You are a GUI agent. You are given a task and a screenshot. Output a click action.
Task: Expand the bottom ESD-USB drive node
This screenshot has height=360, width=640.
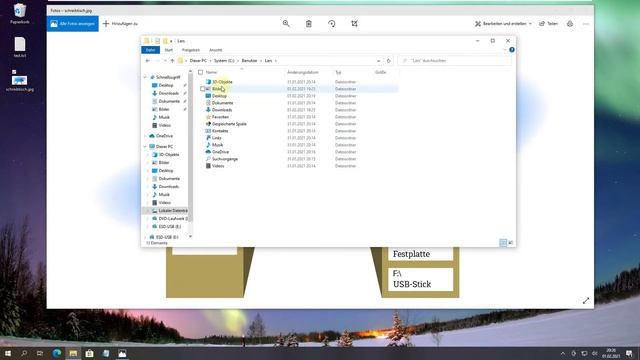point(145,237)
